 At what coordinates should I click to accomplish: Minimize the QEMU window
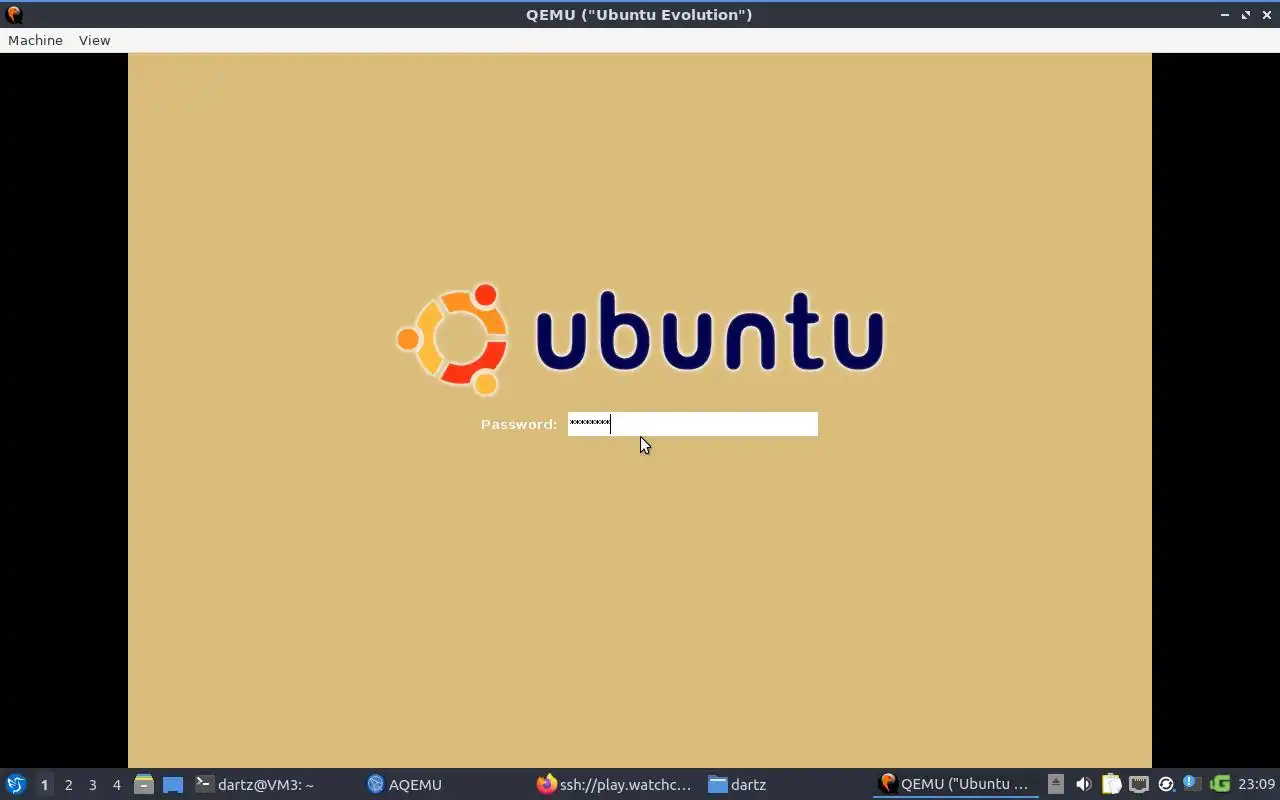[x=1225, y=14]
